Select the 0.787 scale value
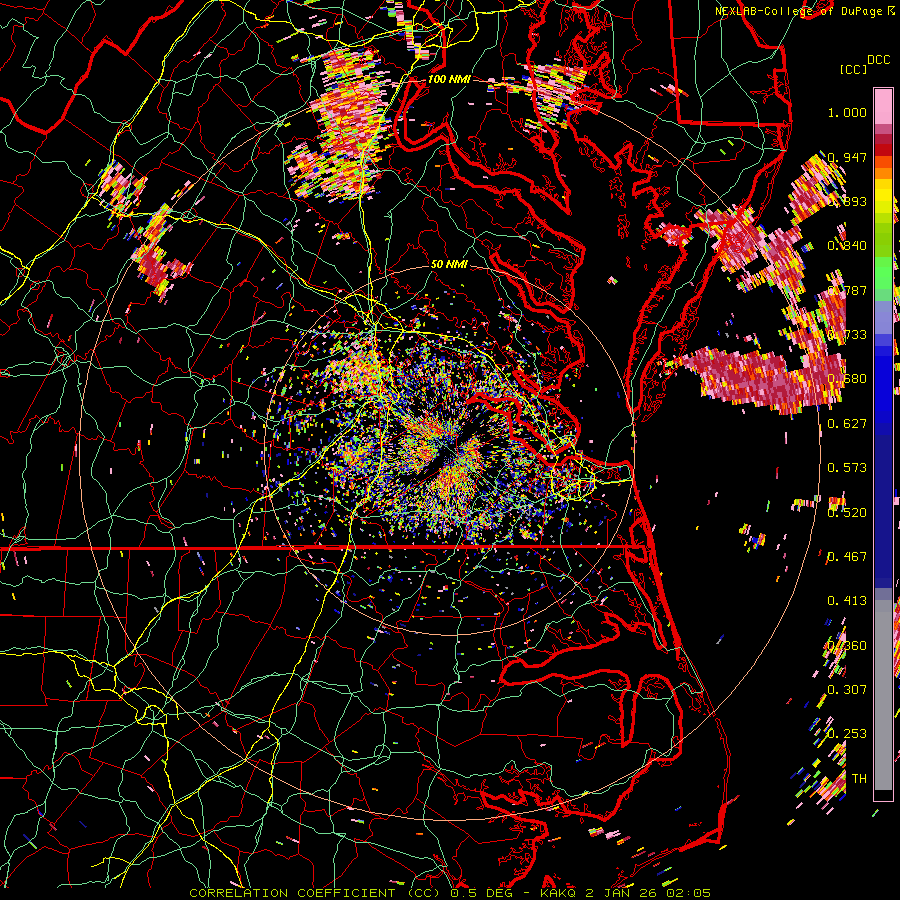This screenshot has width=900, height=900. (847, 290)
